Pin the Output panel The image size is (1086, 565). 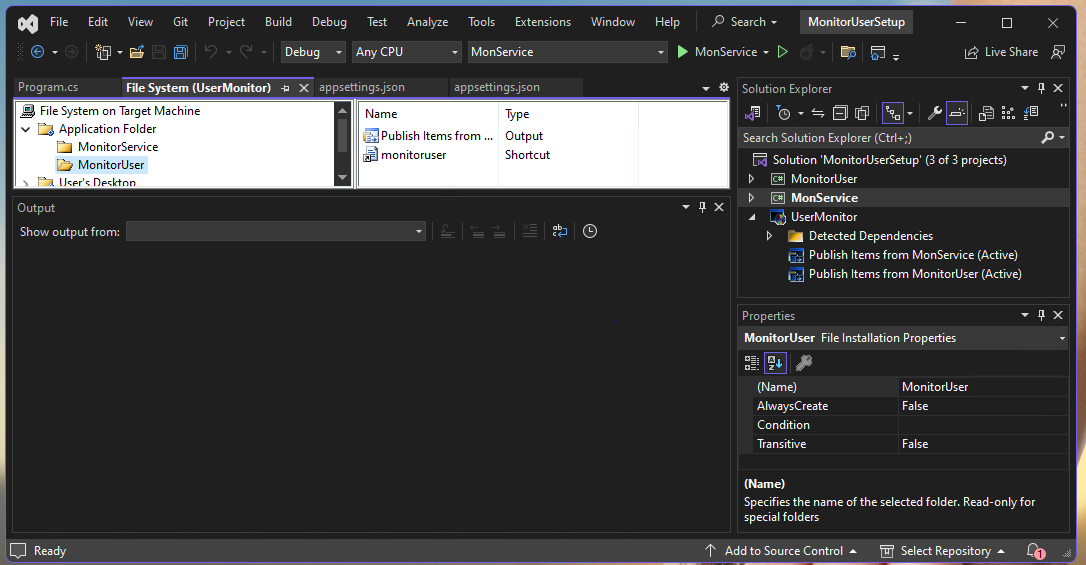click(702, 207)
